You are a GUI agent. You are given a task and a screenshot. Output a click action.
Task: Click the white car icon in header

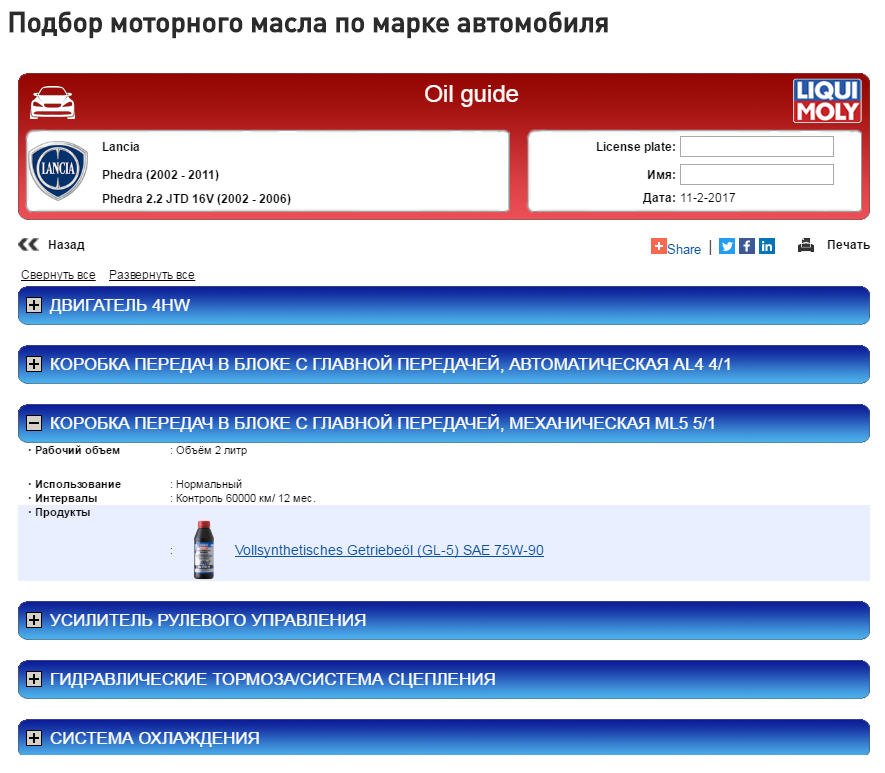click(x=52, y=102)
